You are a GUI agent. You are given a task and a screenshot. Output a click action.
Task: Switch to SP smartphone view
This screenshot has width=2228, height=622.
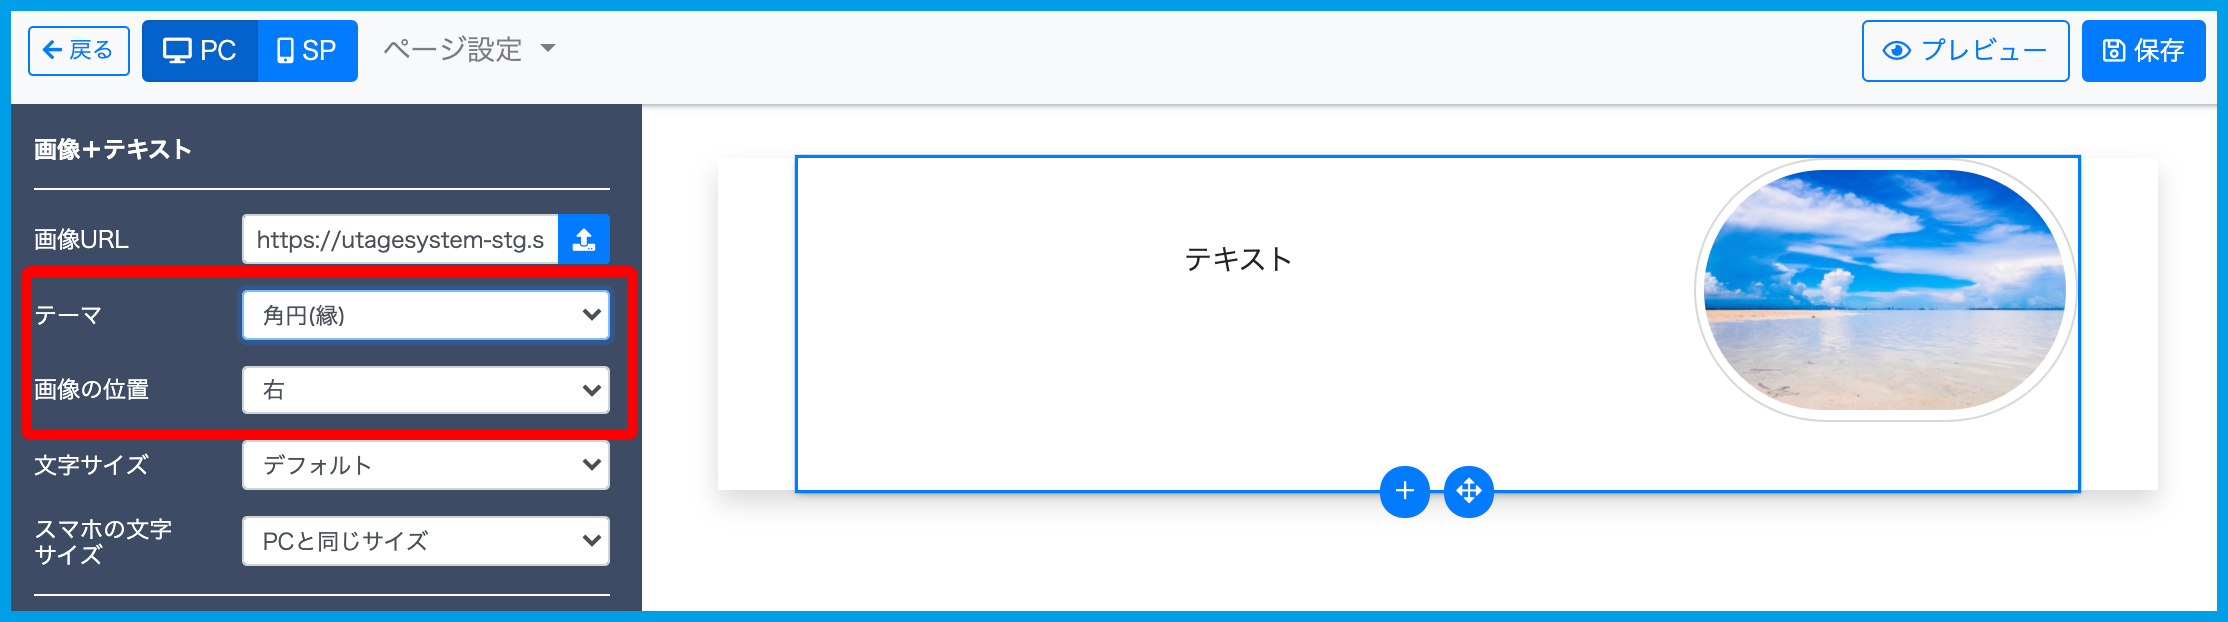tap(307, 51)
